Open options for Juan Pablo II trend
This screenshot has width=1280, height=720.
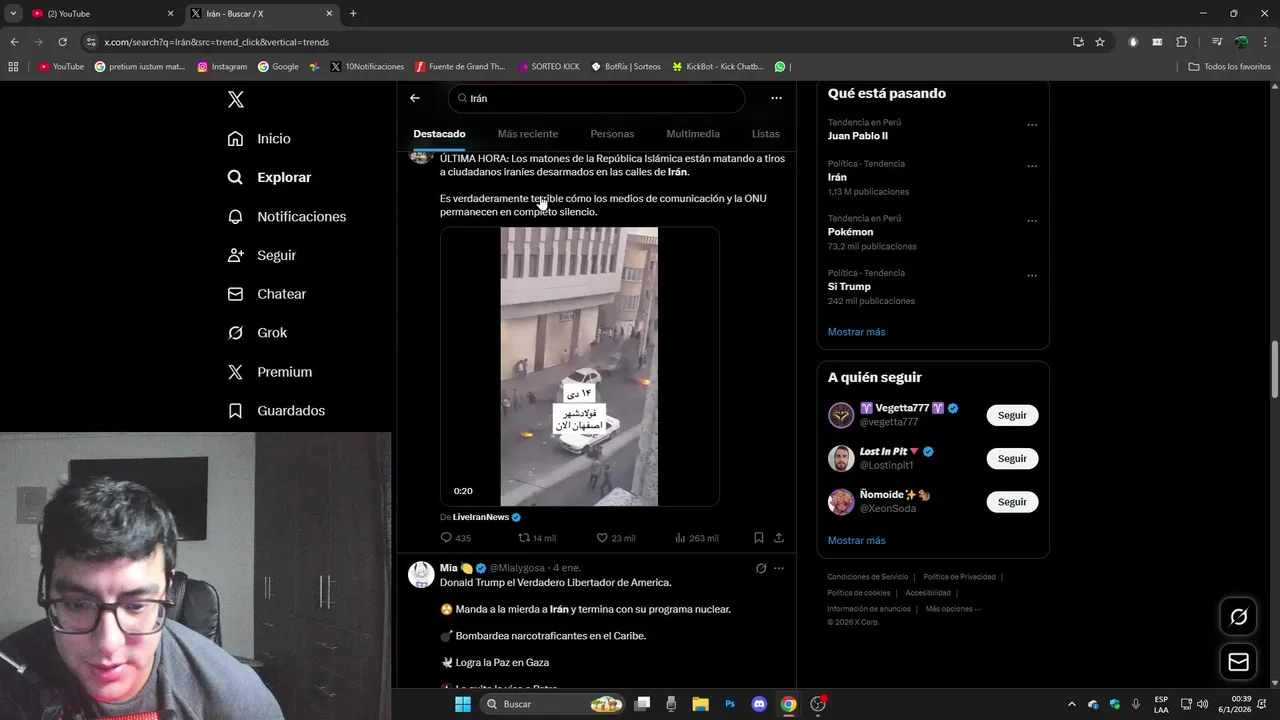(x=1032, y=125)
